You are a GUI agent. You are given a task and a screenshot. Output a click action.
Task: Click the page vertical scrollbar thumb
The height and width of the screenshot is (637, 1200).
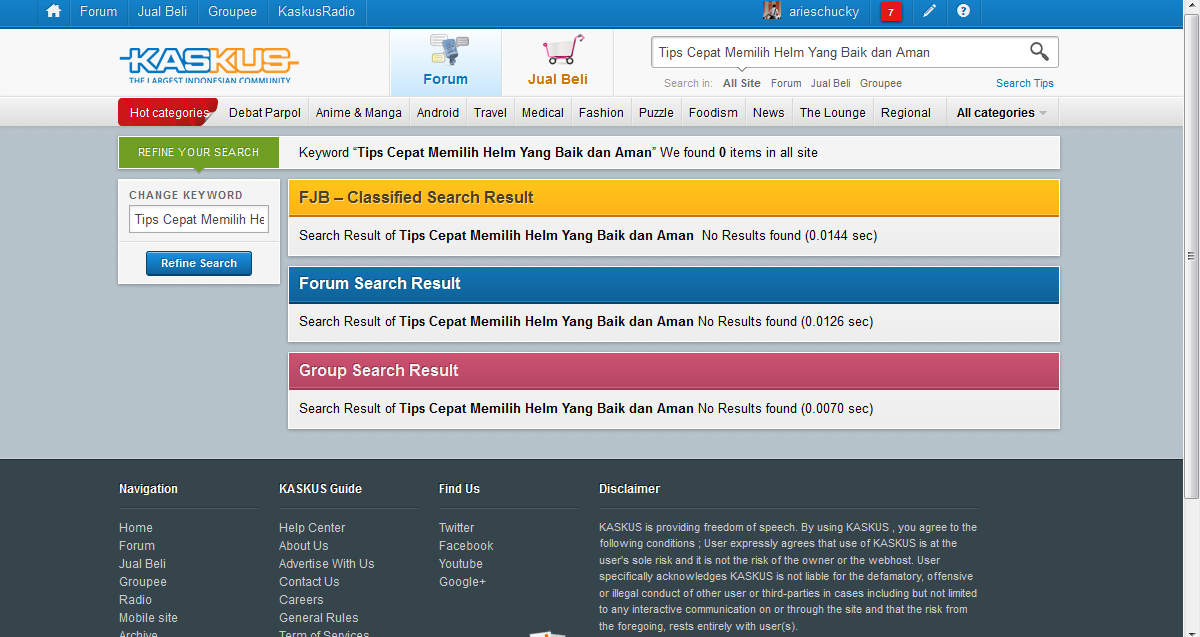[1191, 256]
